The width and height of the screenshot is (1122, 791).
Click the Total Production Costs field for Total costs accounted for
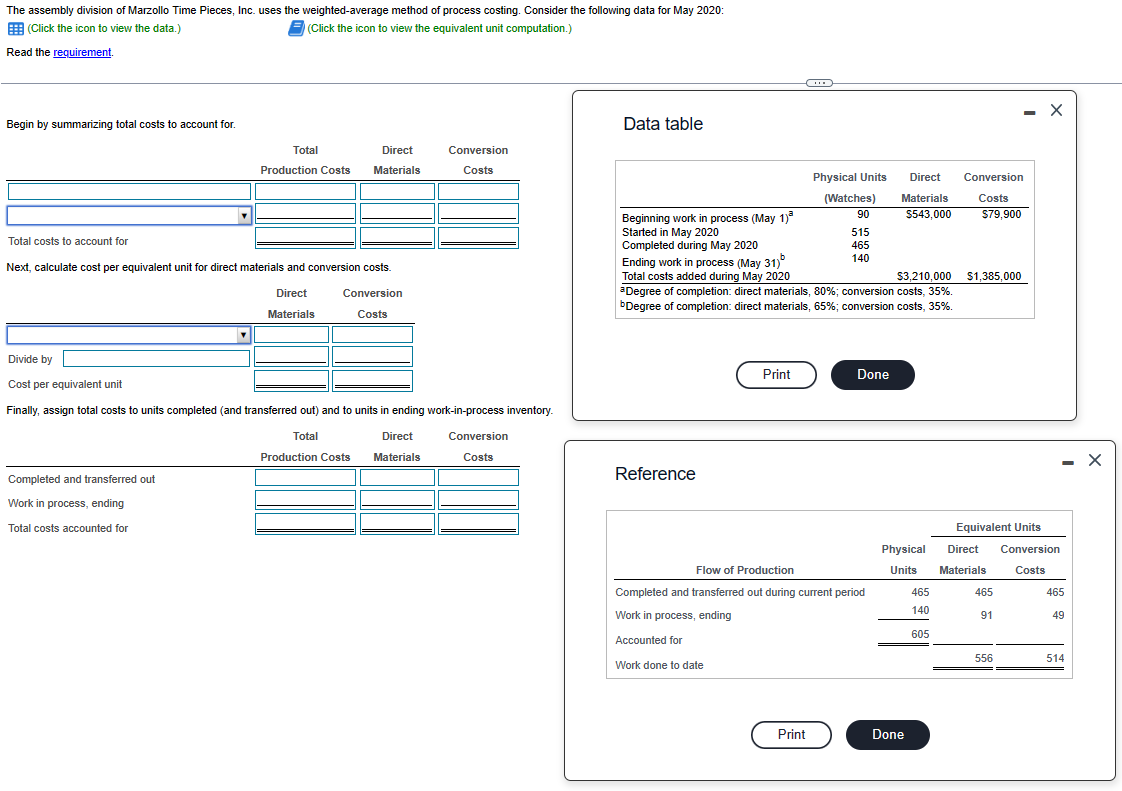305,523
